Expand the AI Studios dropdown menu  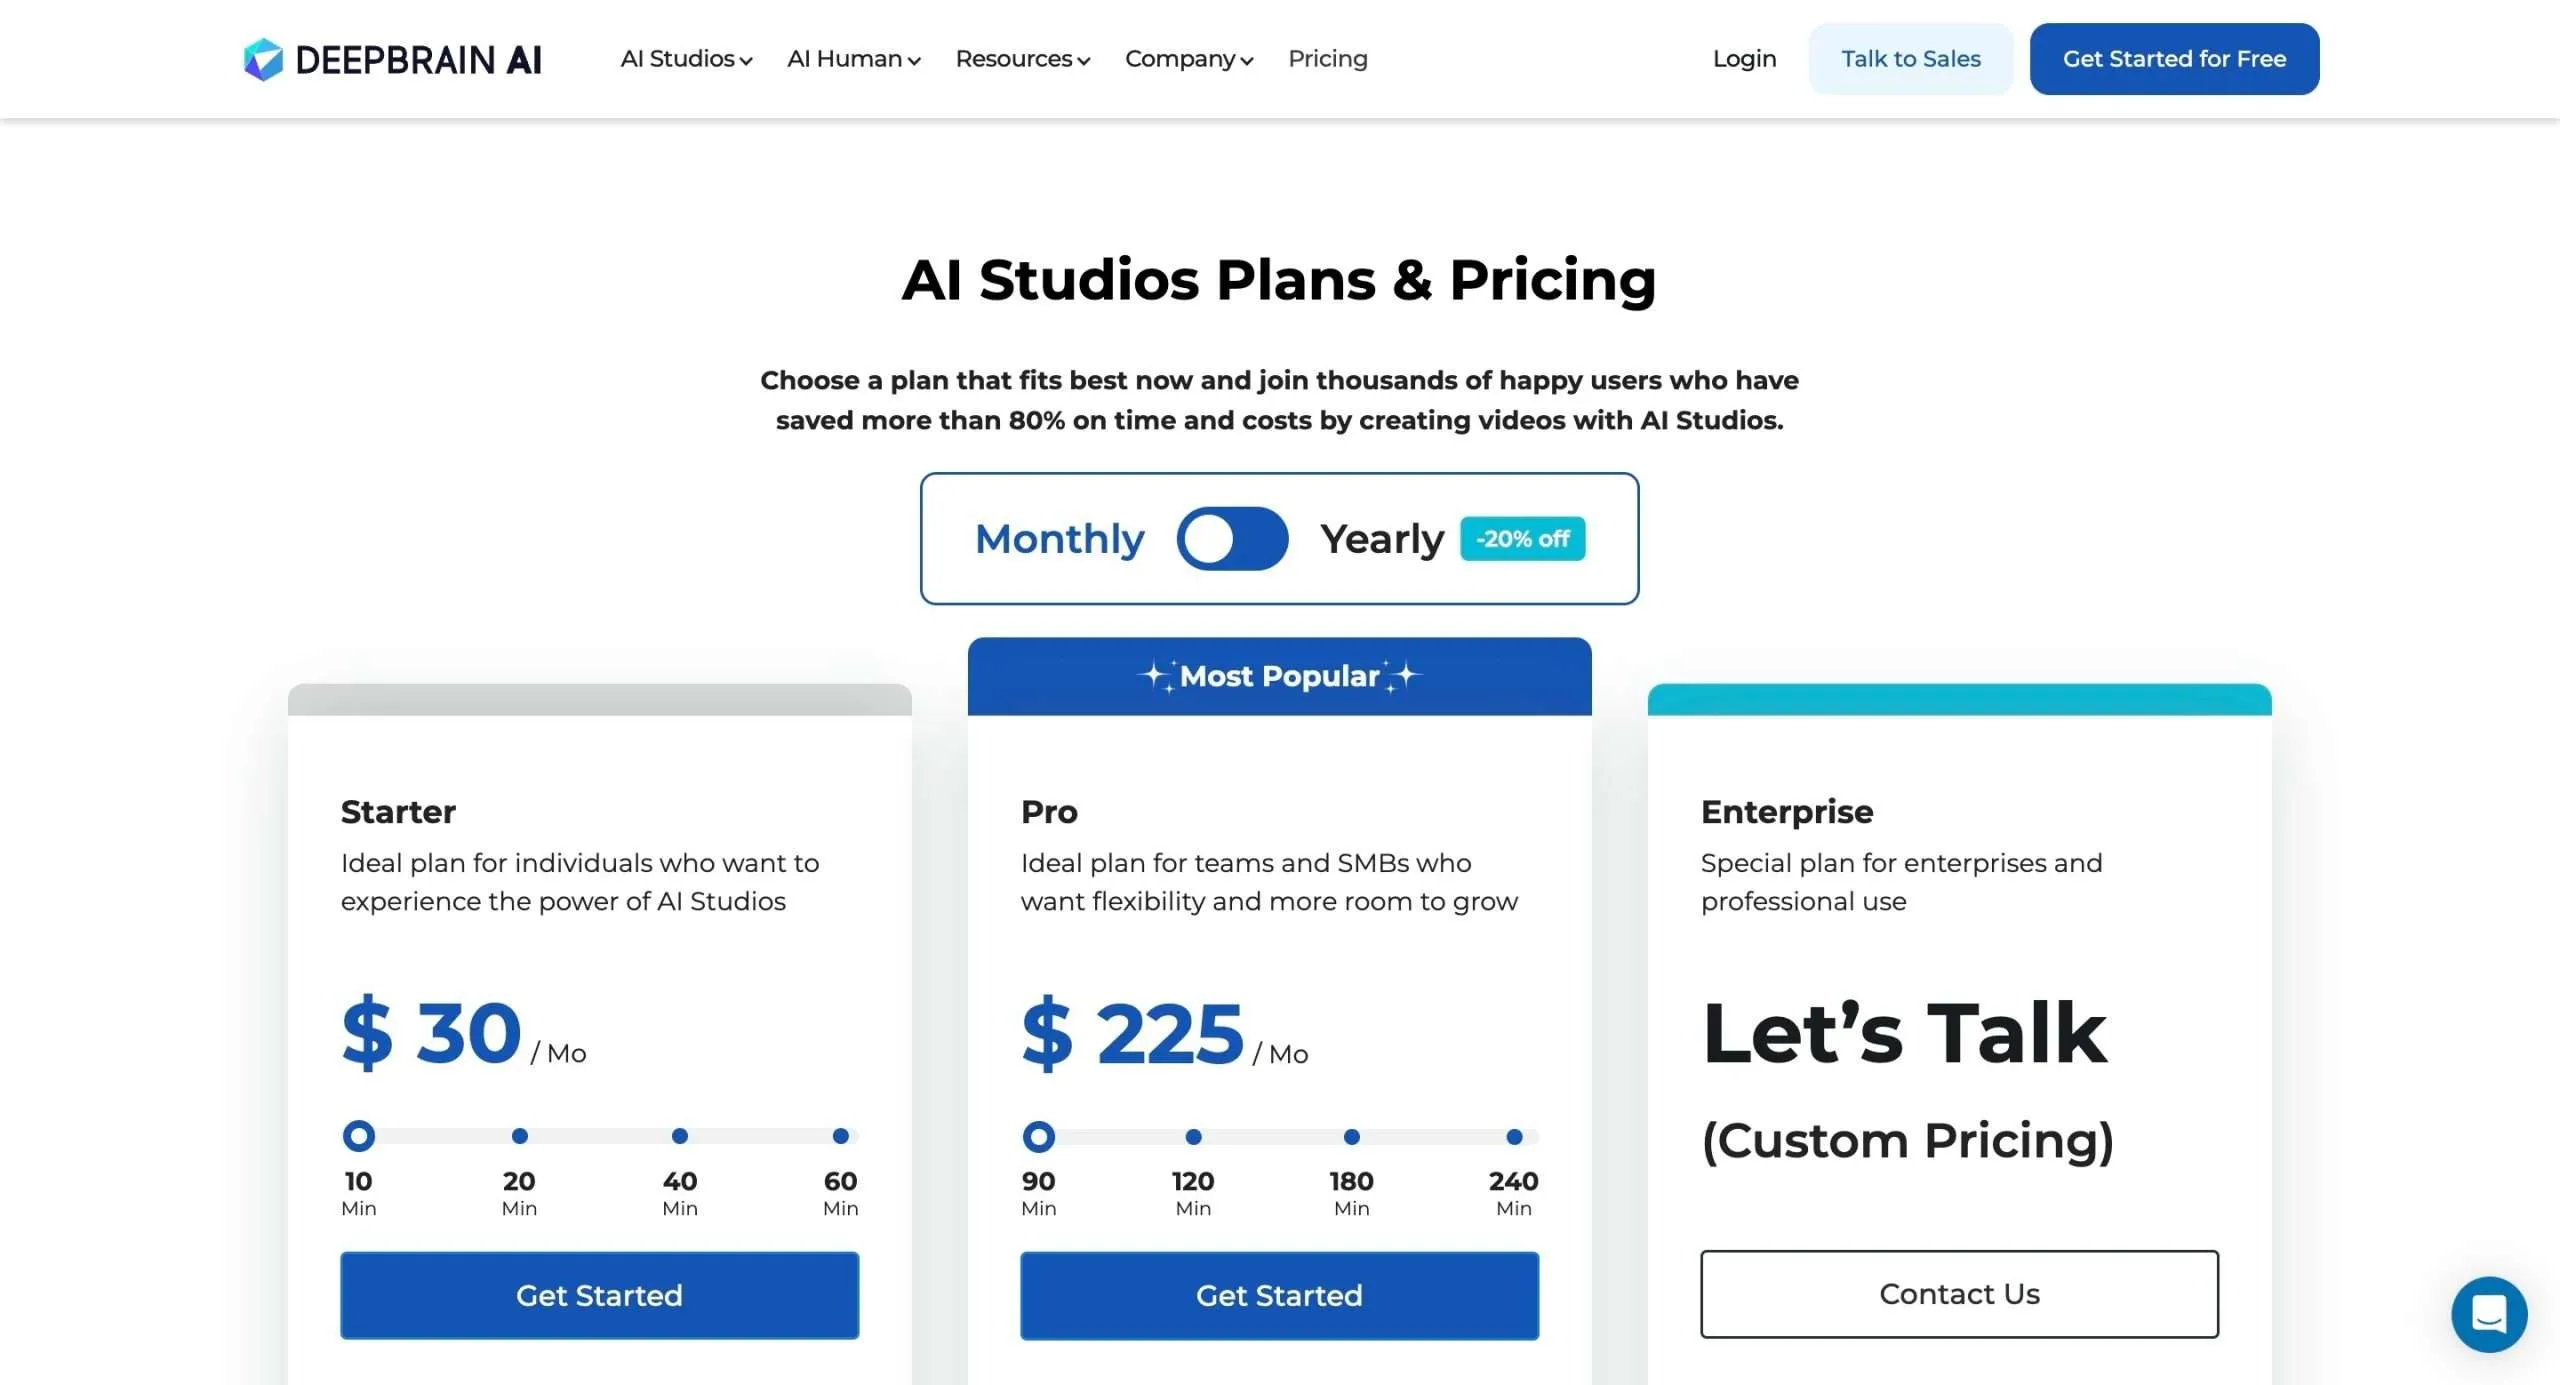point(686,59)
